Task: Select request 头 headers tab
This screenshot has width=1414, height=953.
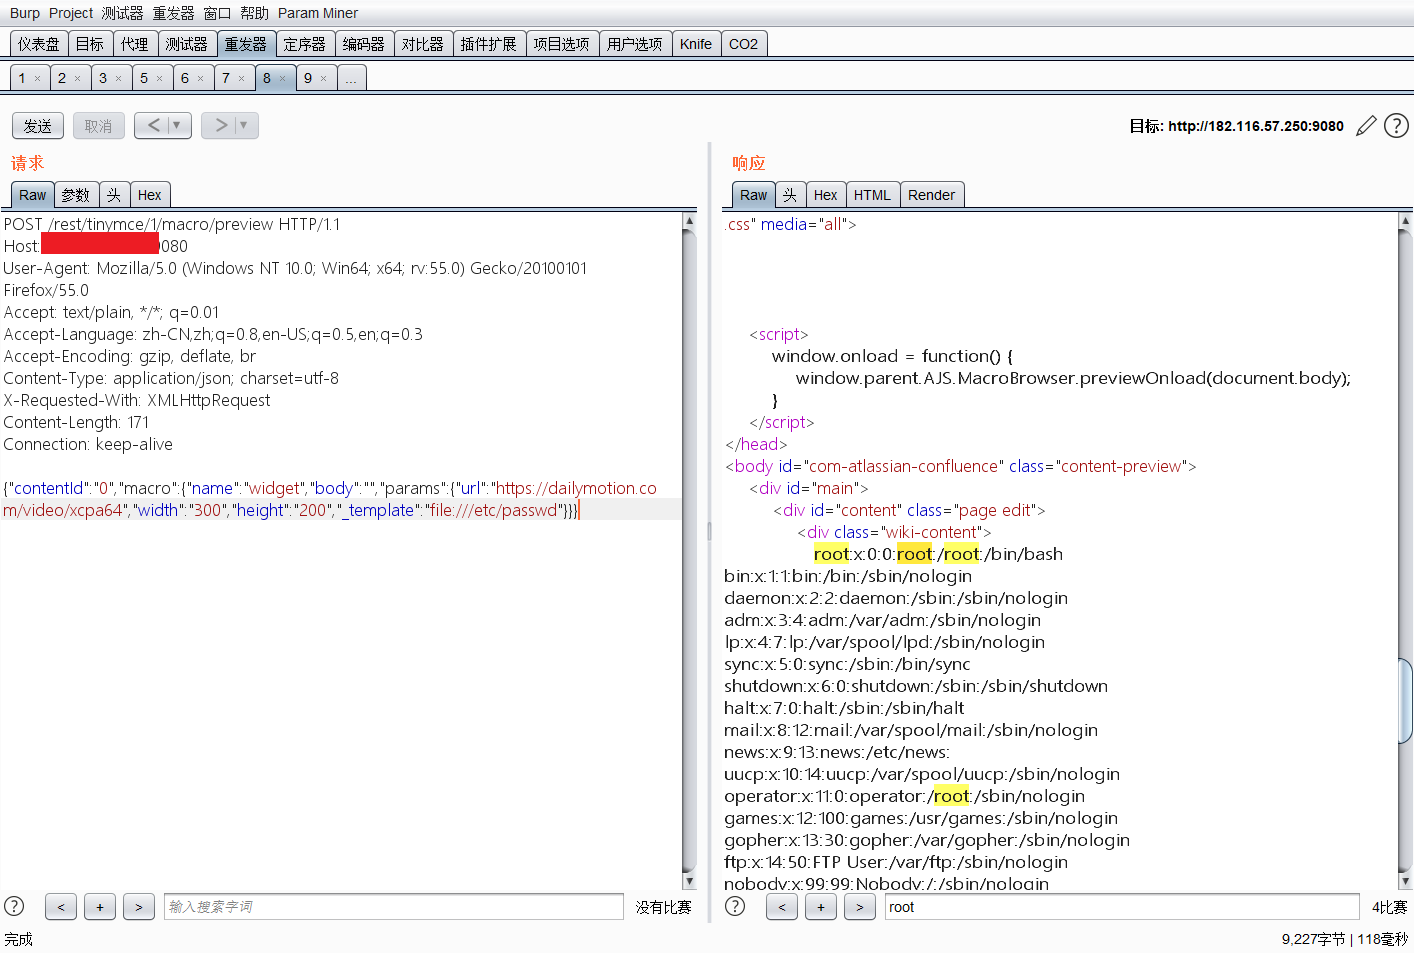Action: (x=114, y=195)
